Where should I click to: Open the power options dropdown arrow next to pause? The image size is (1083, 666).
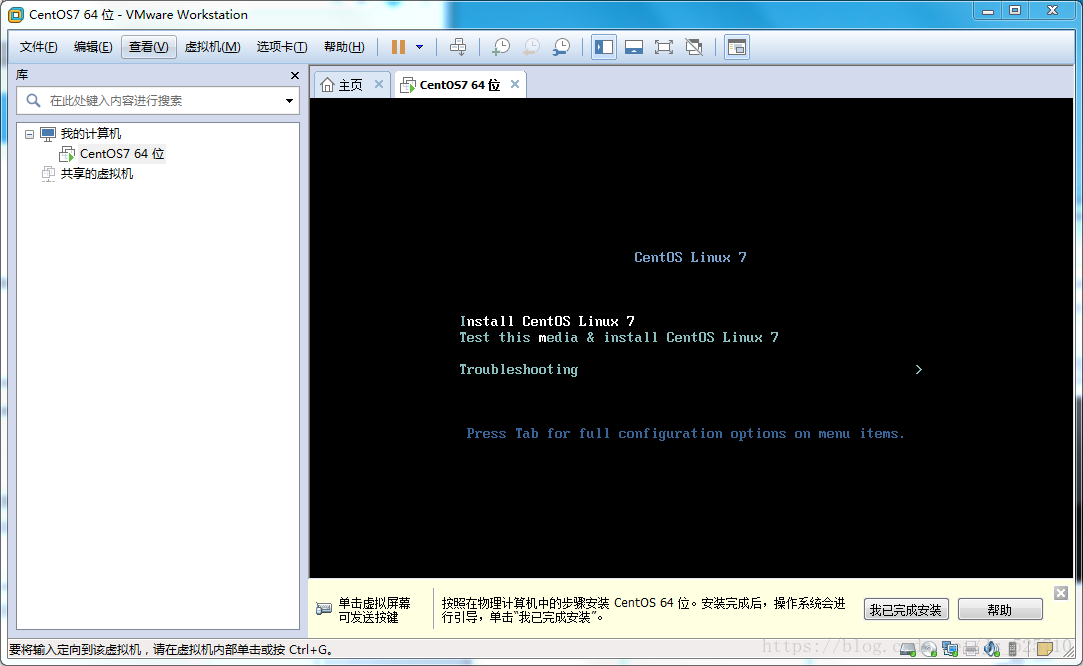pyautogui.click(x=419, y=47)
